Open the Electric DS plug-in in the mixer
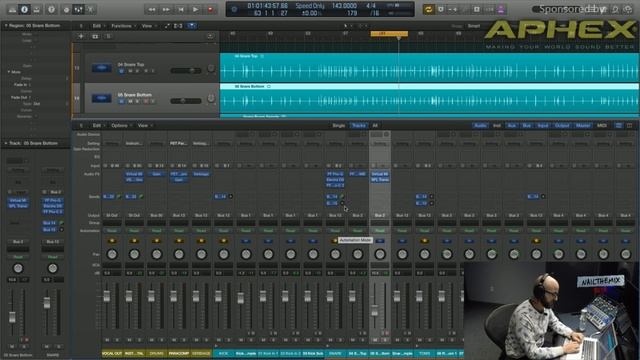Image resolution: width=640 pixels, height=360 pixels. pos(335,180)
